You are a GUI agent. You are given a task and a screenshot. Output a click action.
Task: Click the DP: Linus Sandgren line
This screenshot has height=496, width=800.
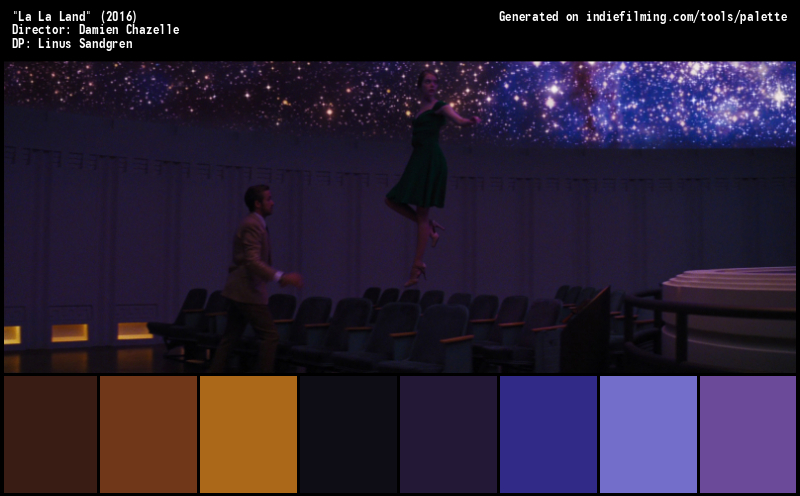pos(72,43)
